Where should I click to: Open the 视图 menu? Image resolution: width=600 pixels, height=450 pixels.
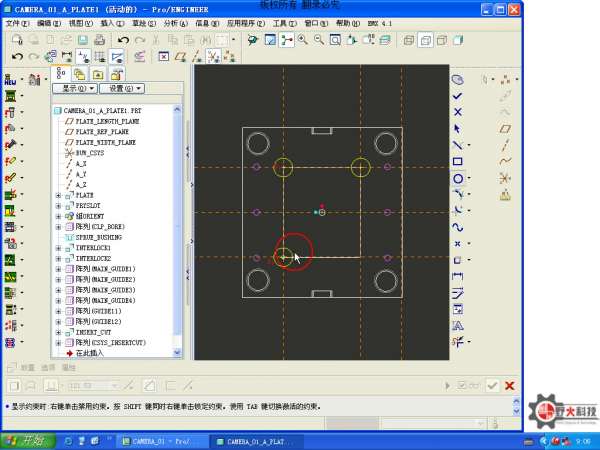[x=81, y=23]
